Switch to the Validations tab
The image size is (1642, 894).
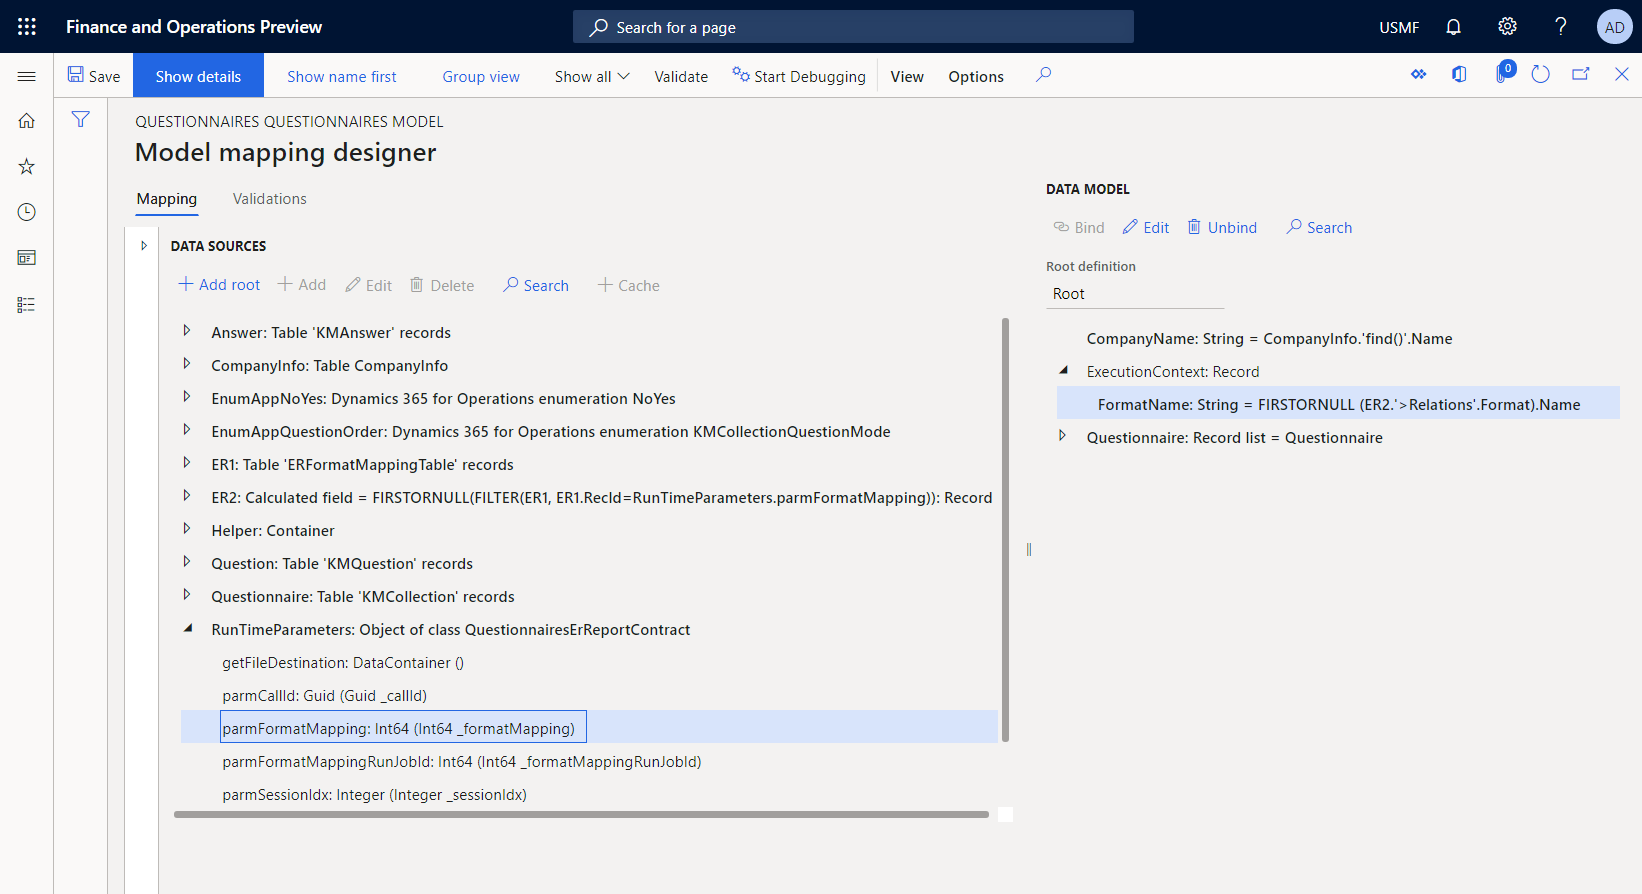click(269, 199)
